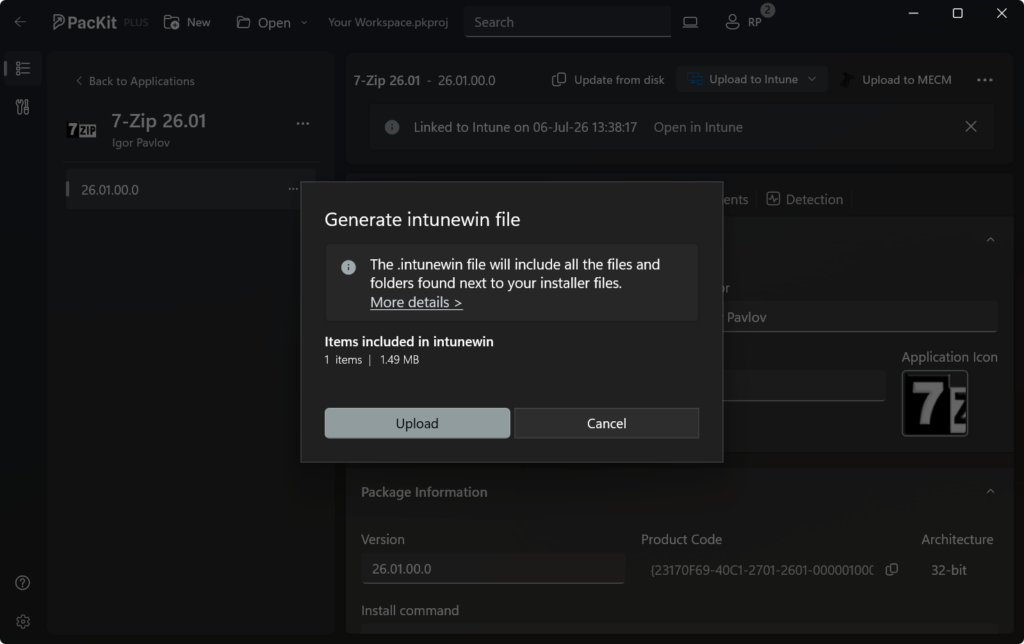Click the computer device icon

click(x=690, y=22)
